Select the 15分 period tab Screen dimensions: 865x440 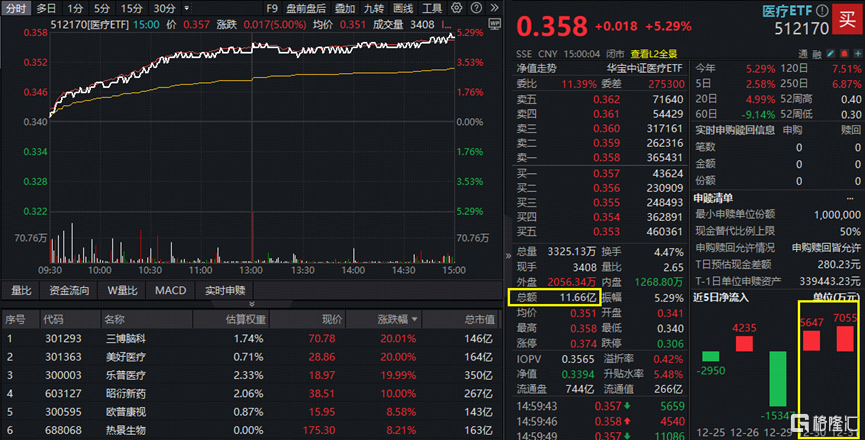point(131,8)
